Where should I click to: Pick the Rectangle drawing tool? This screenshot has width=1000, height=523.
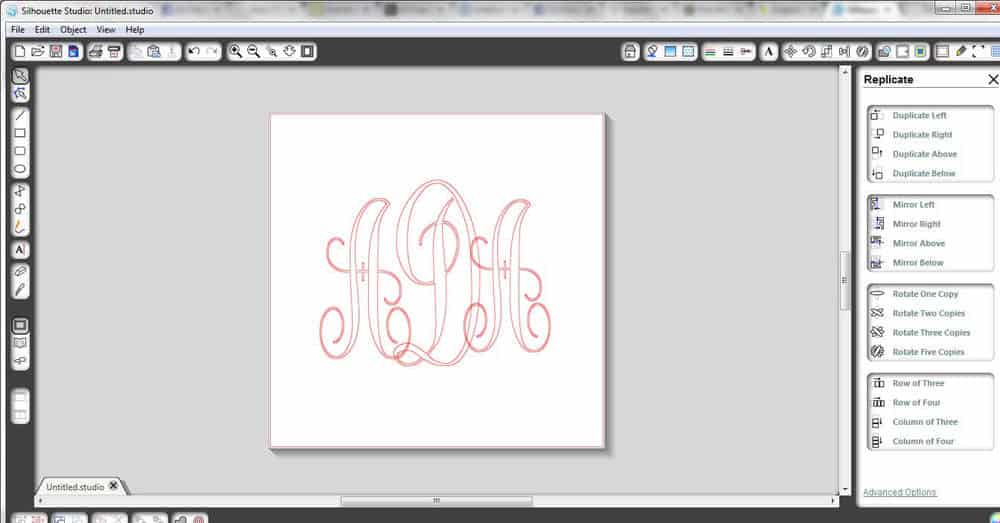pos(20,133)
